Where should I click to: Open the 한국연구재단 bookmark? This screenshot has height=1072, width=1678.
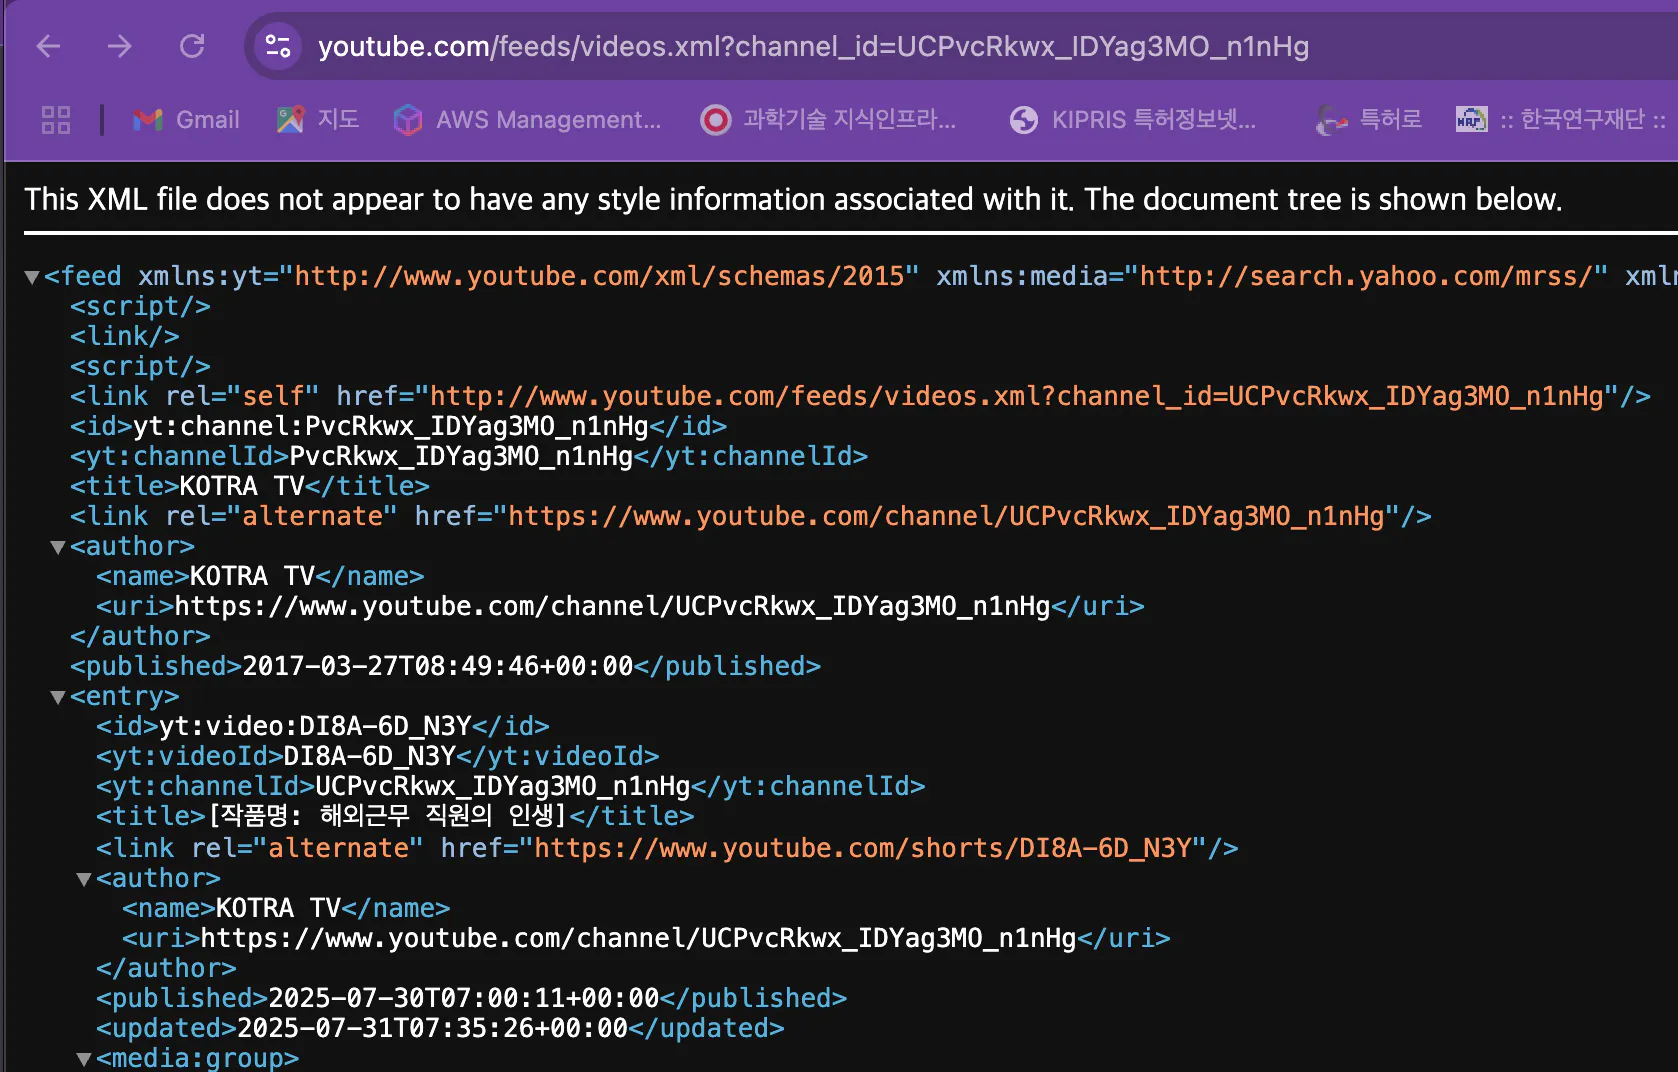click(x=1562, y=120)
